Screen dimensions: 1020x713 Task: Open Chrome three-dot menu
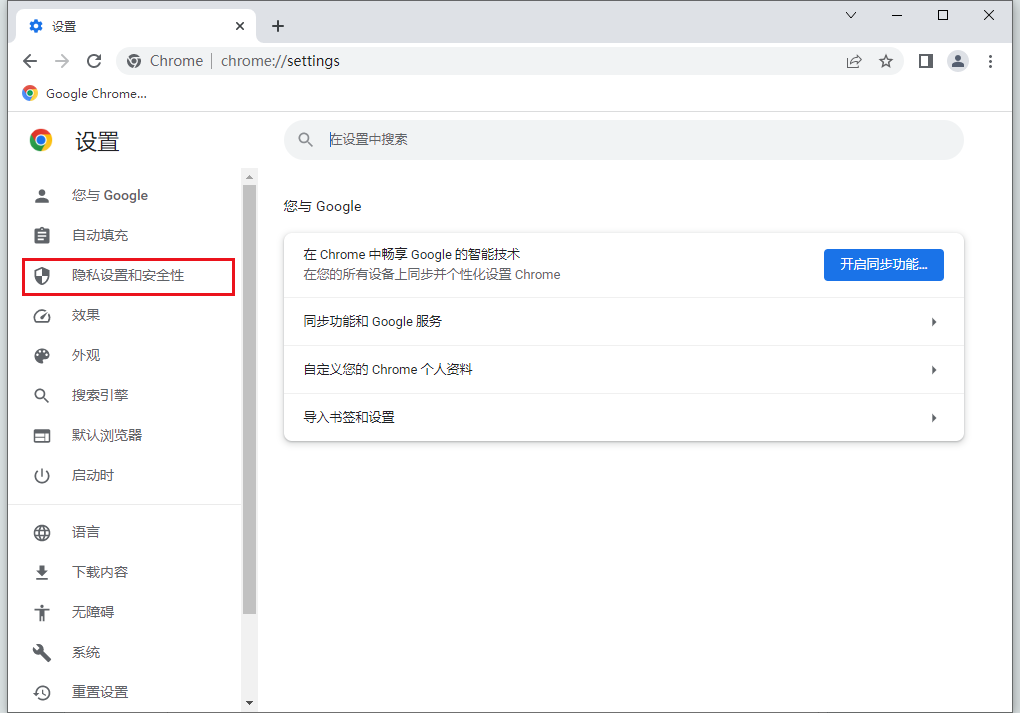click(990, 61)
